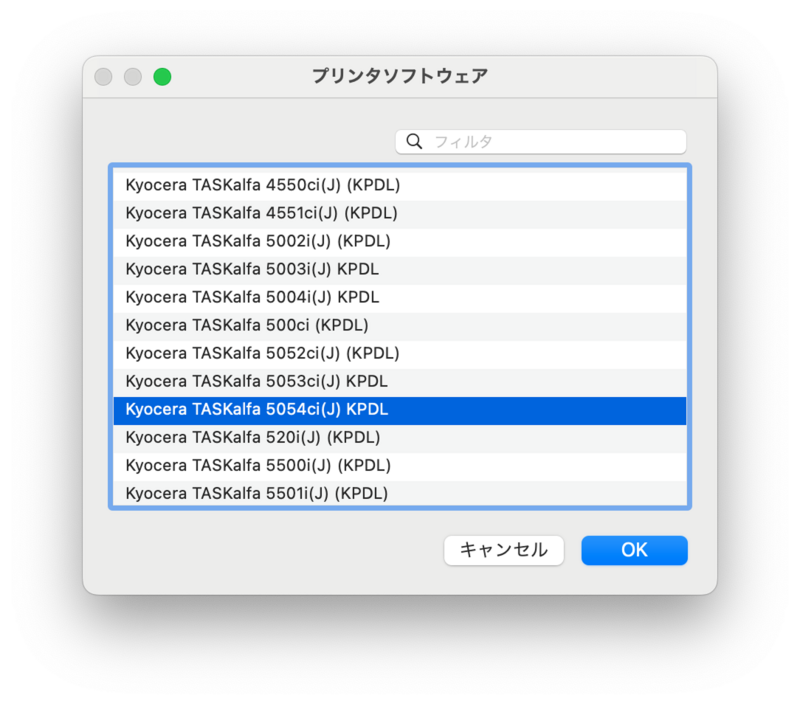Click the grayed-out minimize window button

point(132,77)
